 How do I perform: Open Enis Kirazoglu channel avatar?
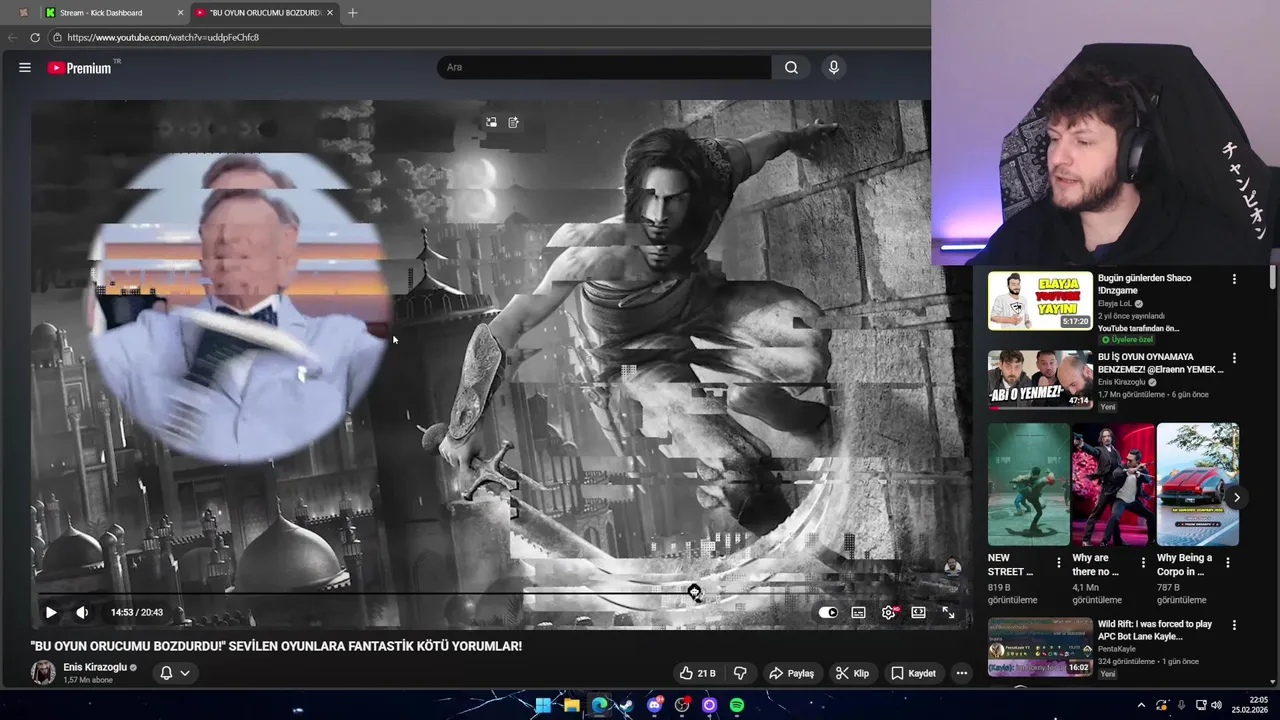(x=43, y=672)
